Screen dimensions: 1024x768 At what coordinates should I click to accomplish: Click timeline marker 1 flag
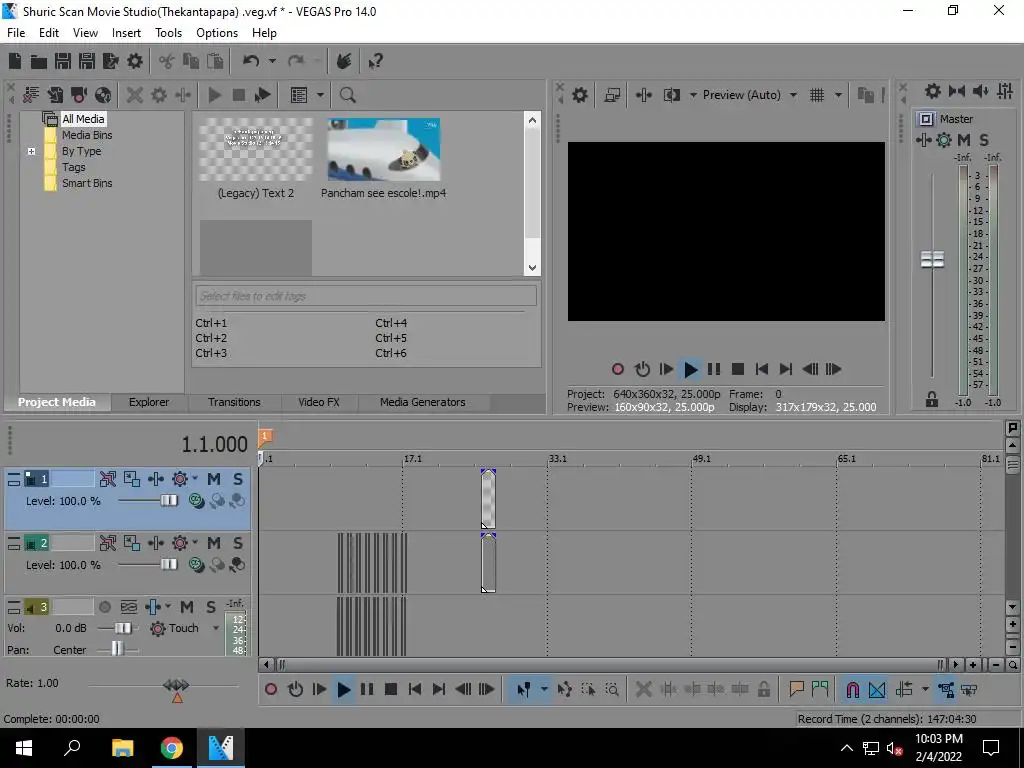click(x=265, y=436)
